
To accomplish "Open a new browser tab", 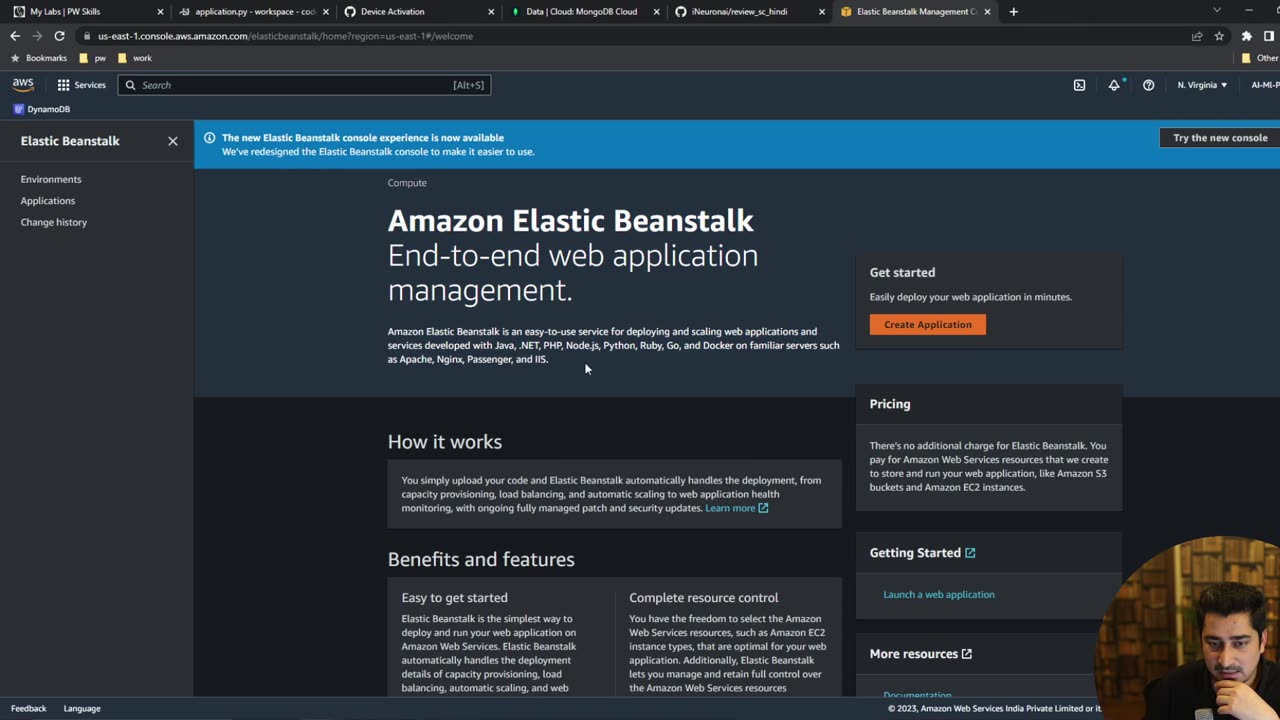I will coord(1013,12).
